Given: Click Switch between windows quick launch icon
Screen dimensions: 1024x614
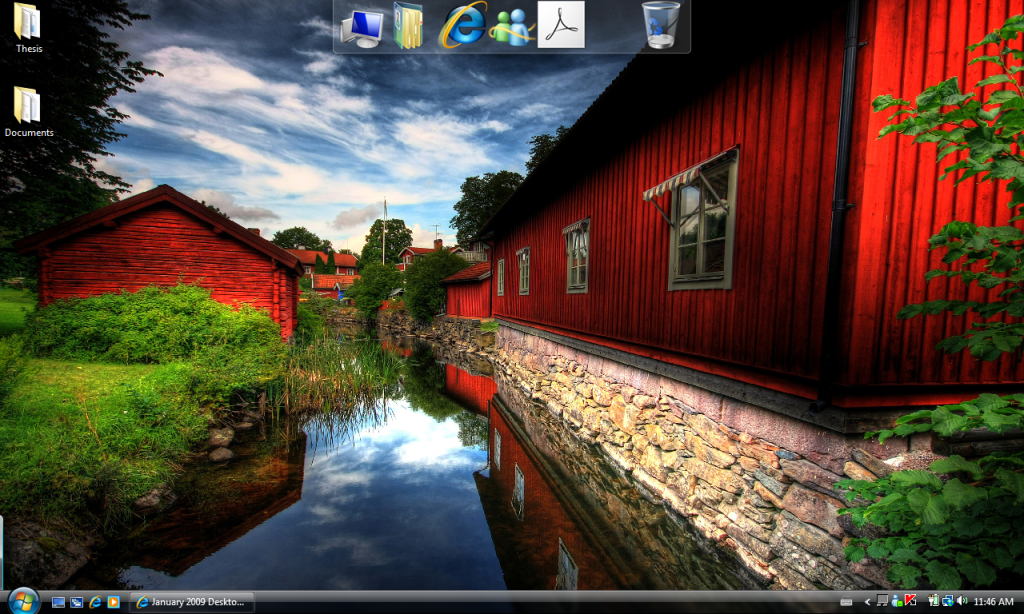Looking at the screenshot, I should pos(76,602).
